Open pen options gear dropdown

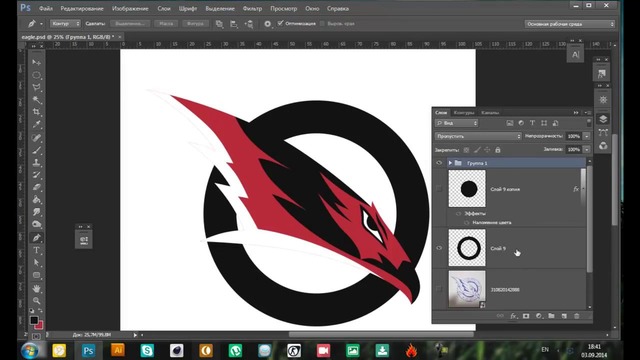[267, 24]
